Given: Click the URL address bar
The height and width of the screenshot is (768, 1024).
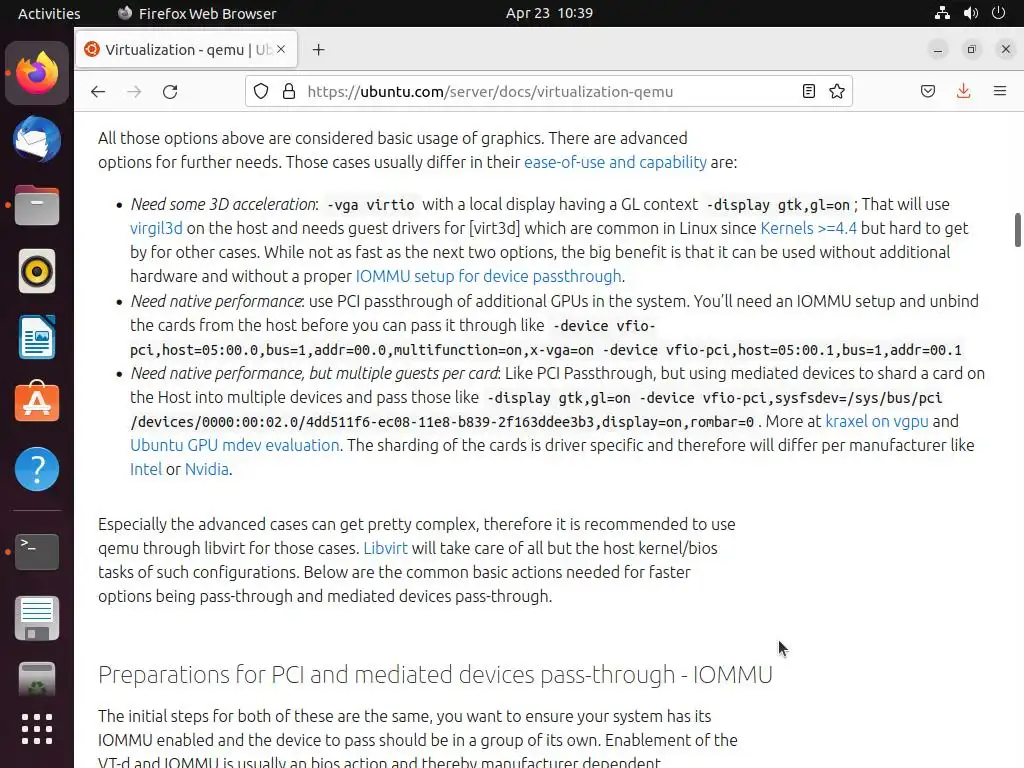Looking at the screenshot, I should click(549, 91).
